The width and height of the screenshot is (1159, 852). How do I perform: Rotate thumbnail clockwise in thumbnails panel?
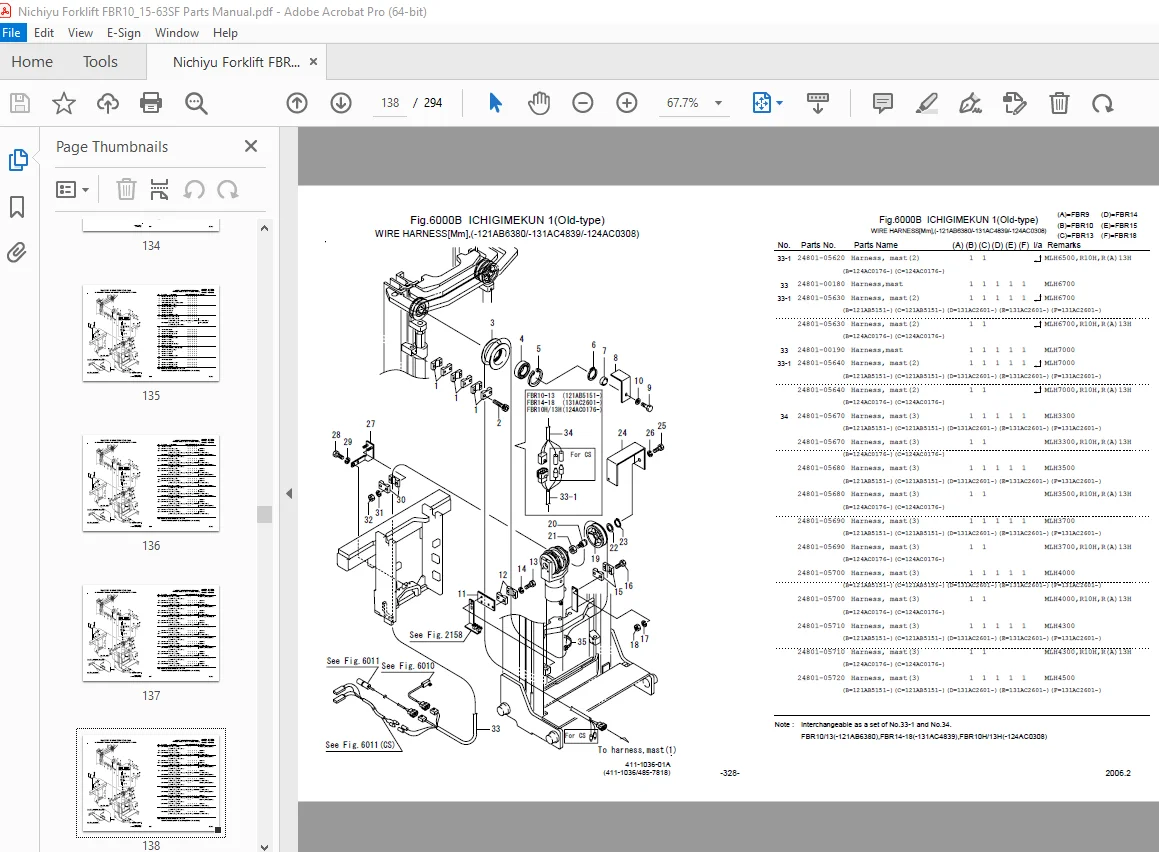click(228, 190)
